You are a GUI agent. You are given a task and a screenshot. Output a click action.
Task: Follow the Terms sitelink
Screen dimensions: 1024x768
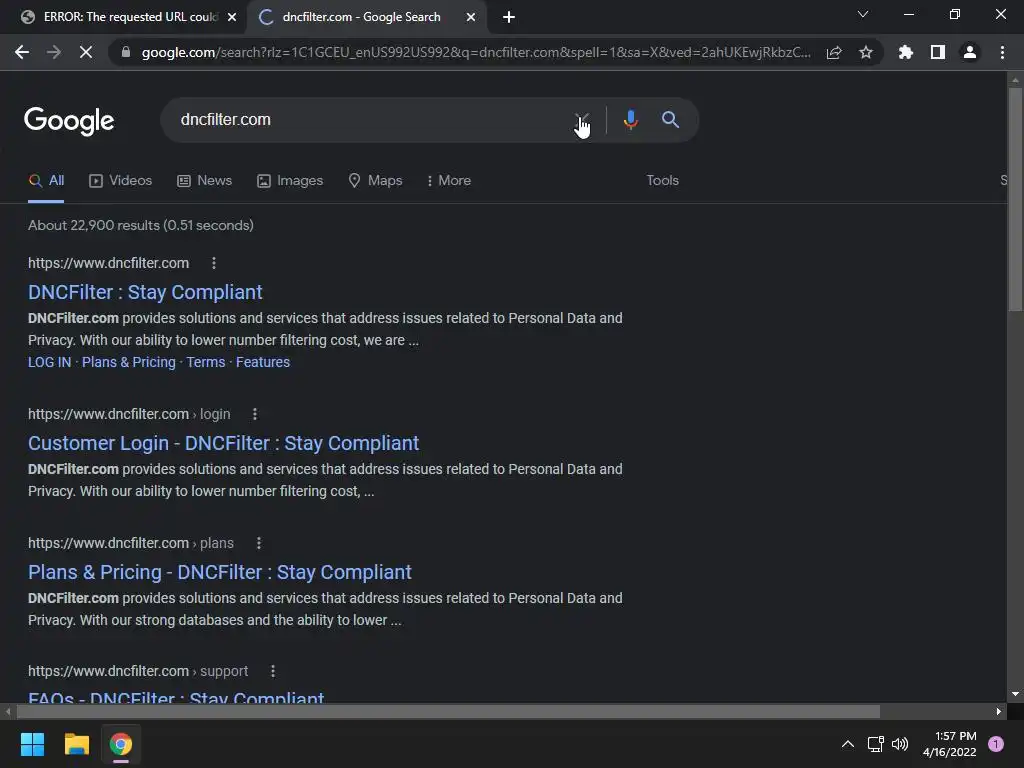tap(206, 362)
